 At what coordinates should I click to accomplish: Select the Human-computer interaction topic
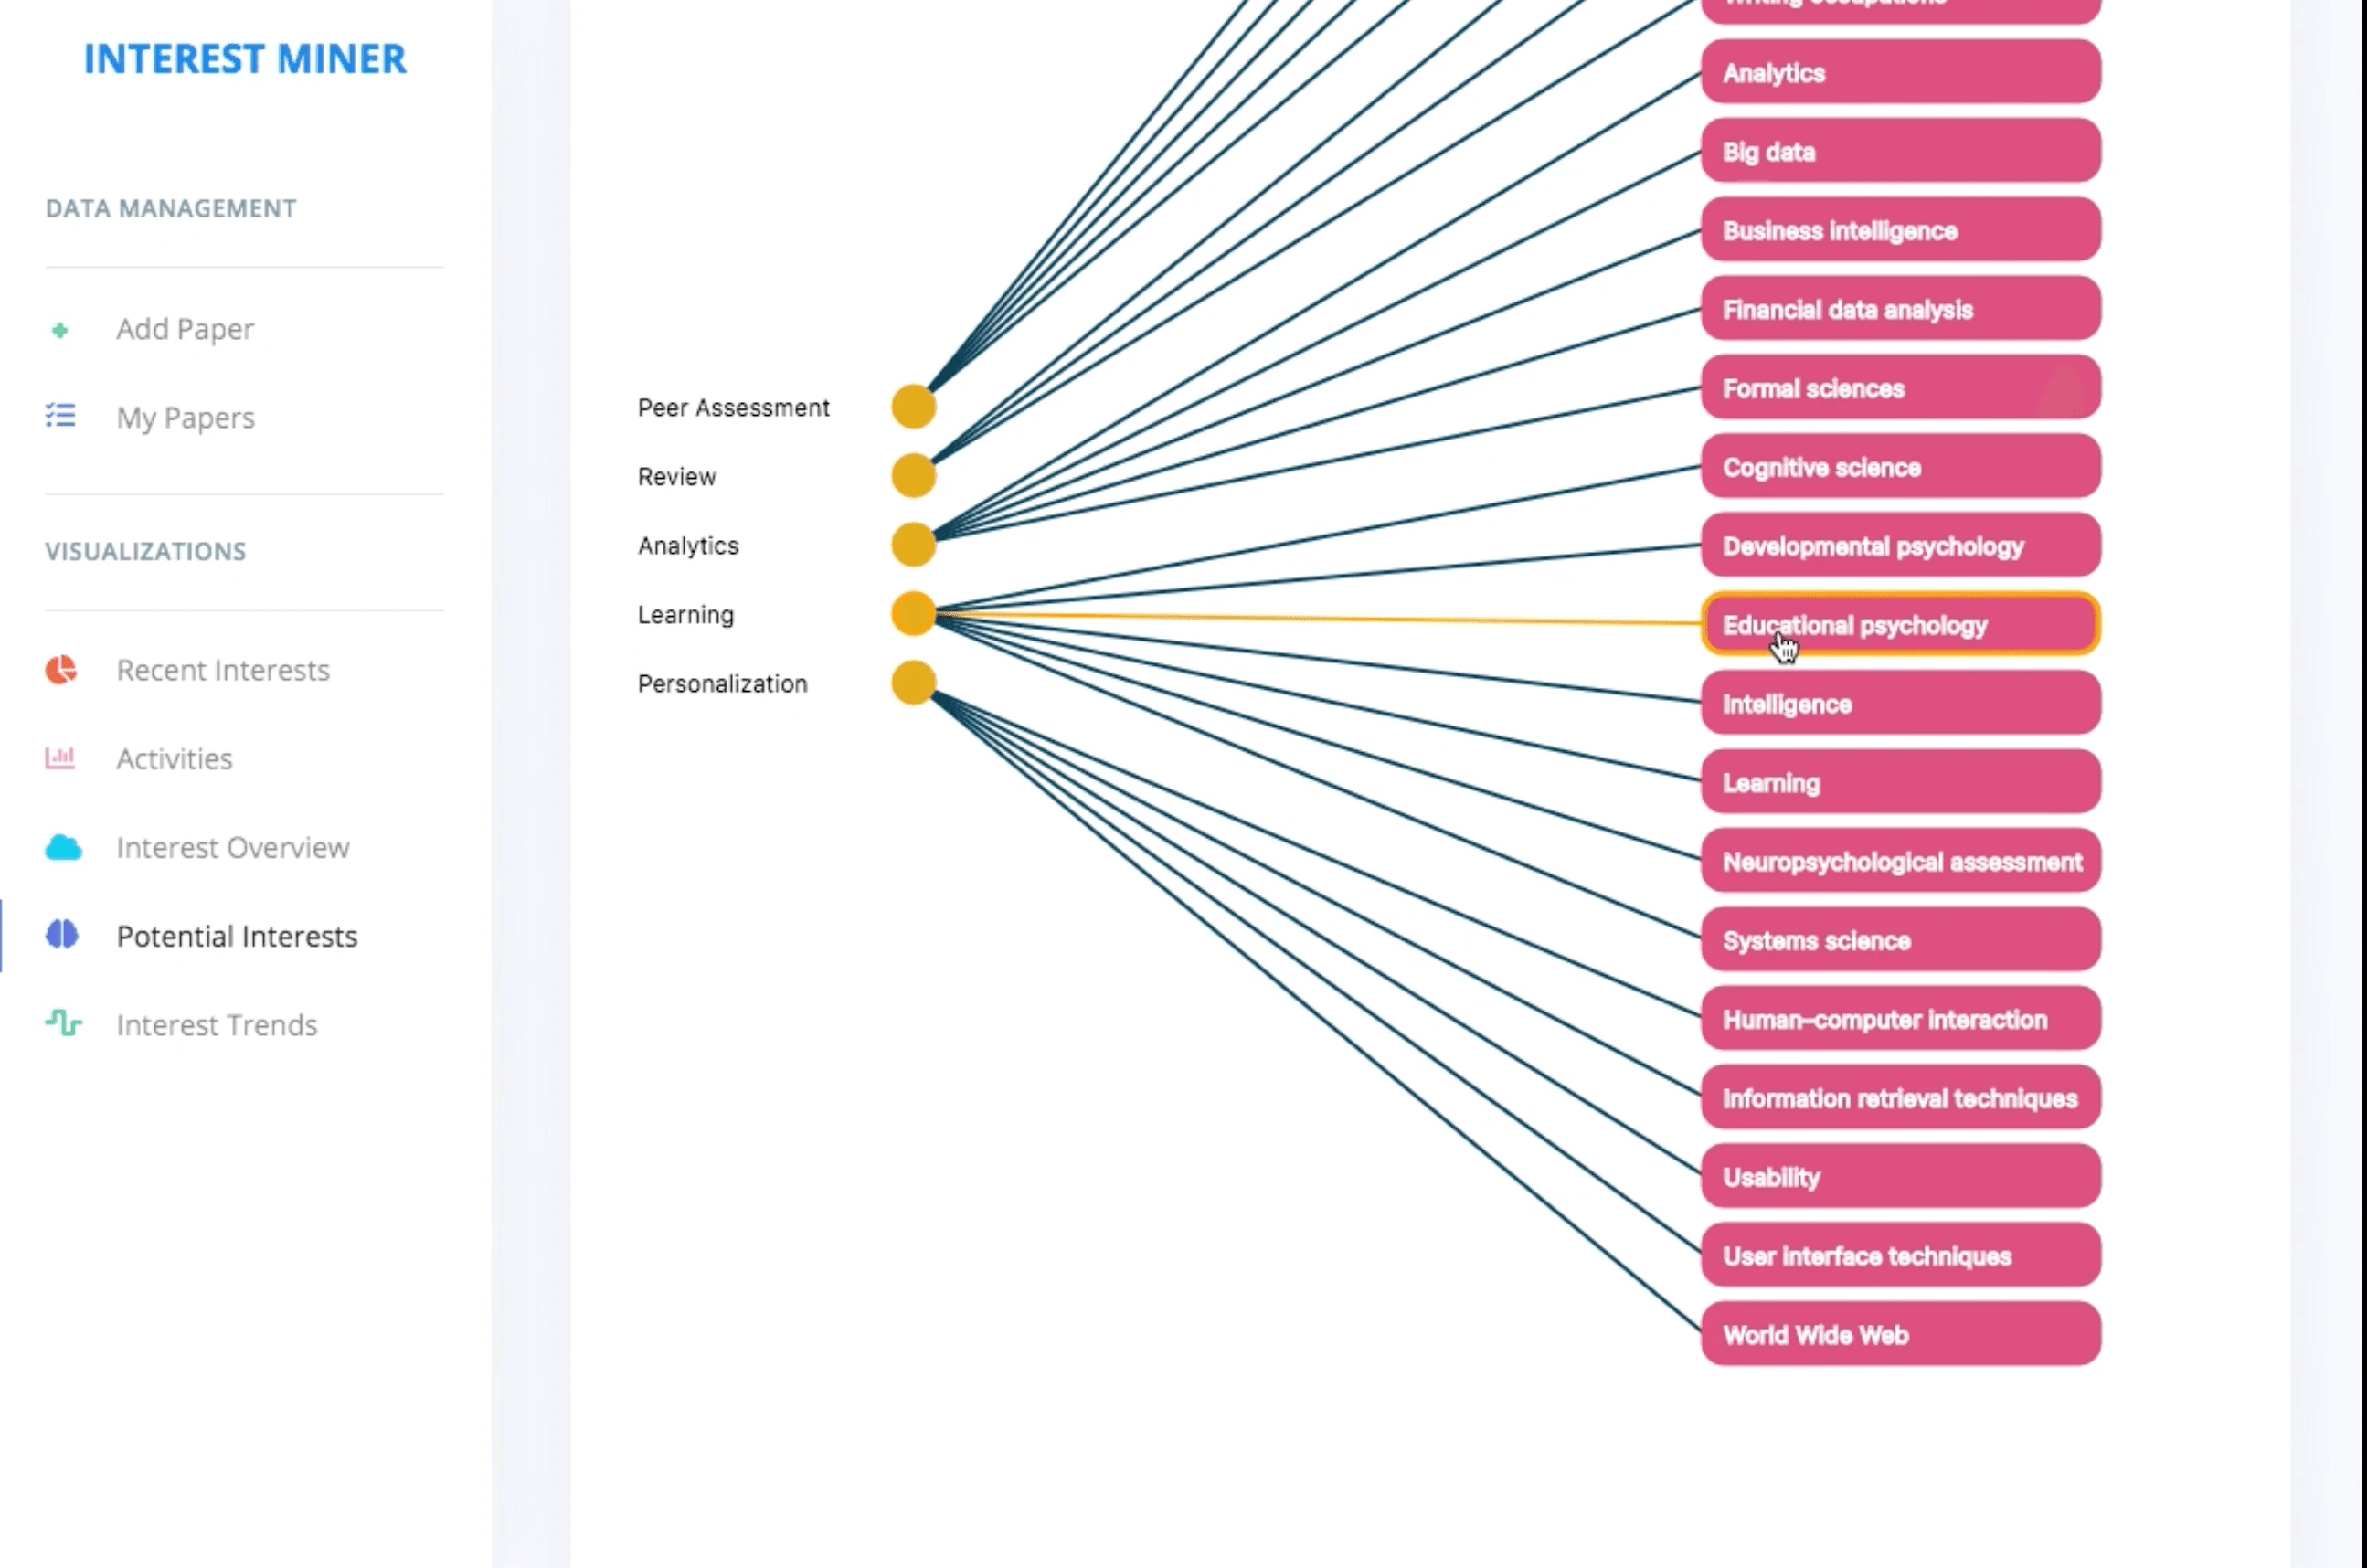tap(1902, 1019)
